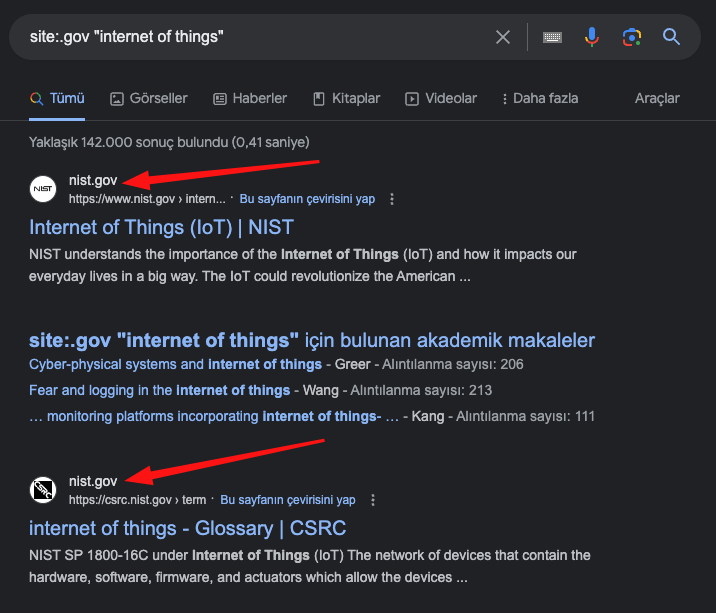Open Internet of Things (IoT) | NIST link
Screen dimensions: 716x613
[161, 227]
